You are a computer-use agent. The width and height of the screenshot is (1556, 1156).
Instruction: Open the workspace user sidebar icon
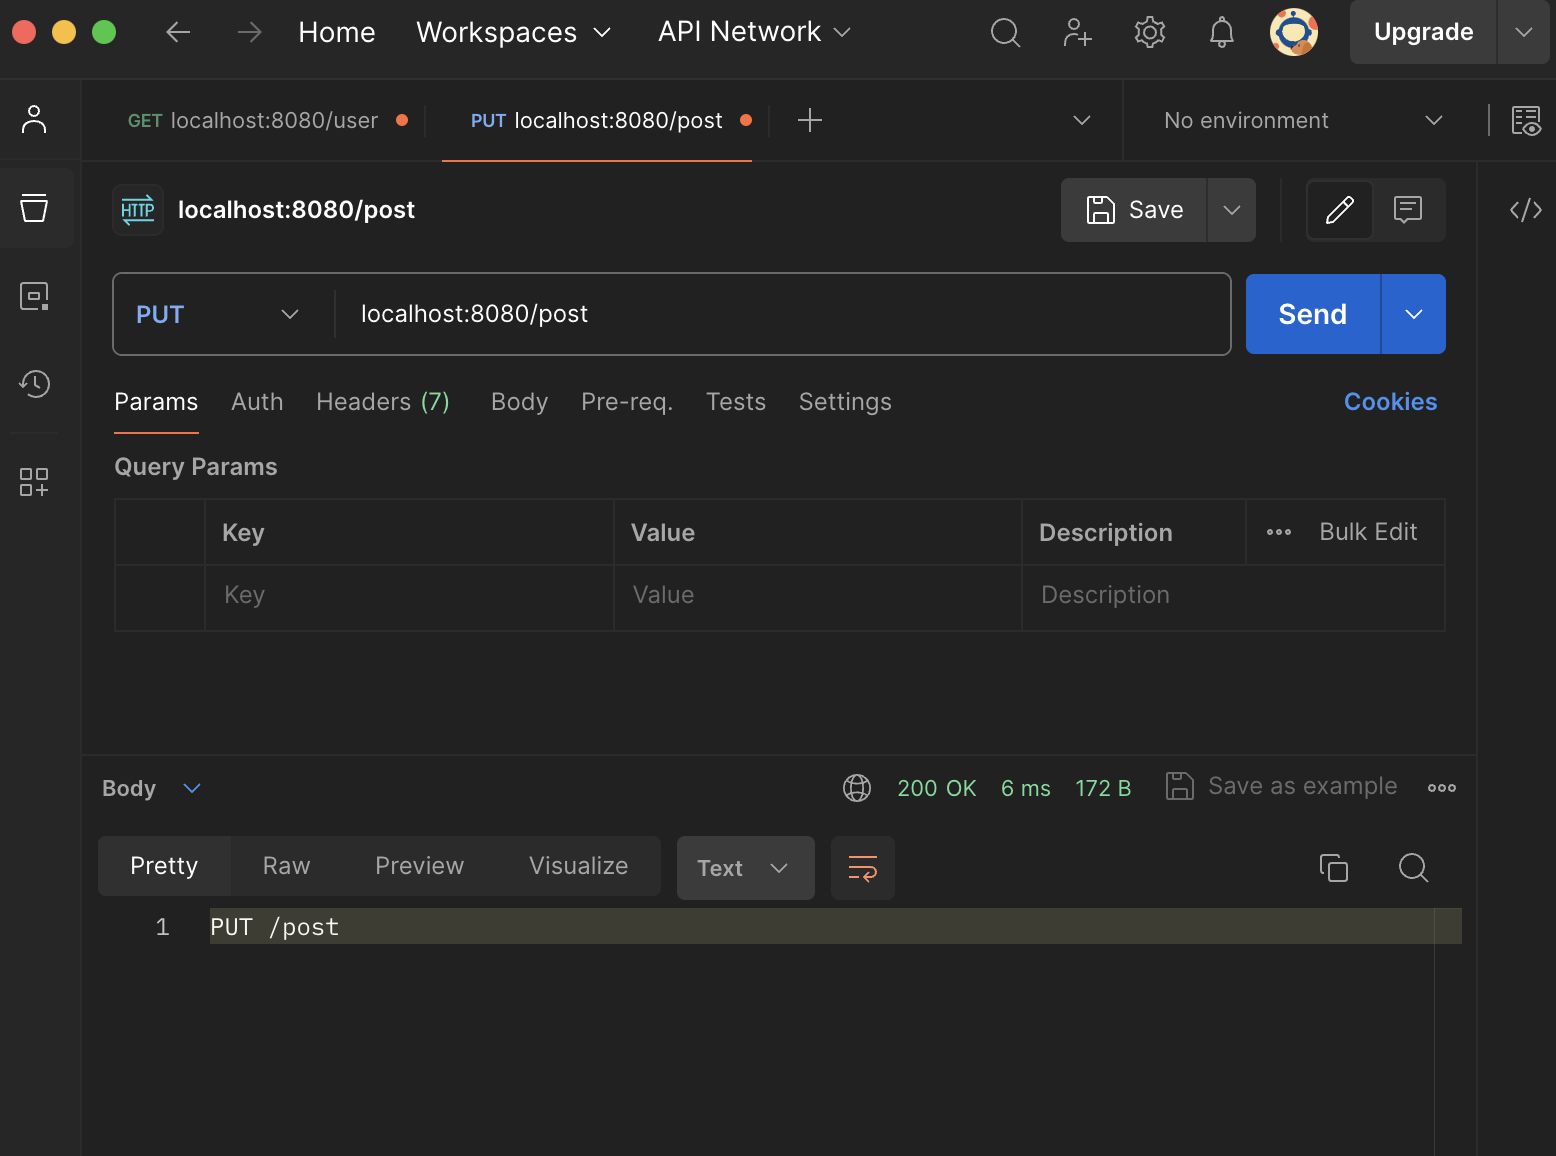[34, 120]
